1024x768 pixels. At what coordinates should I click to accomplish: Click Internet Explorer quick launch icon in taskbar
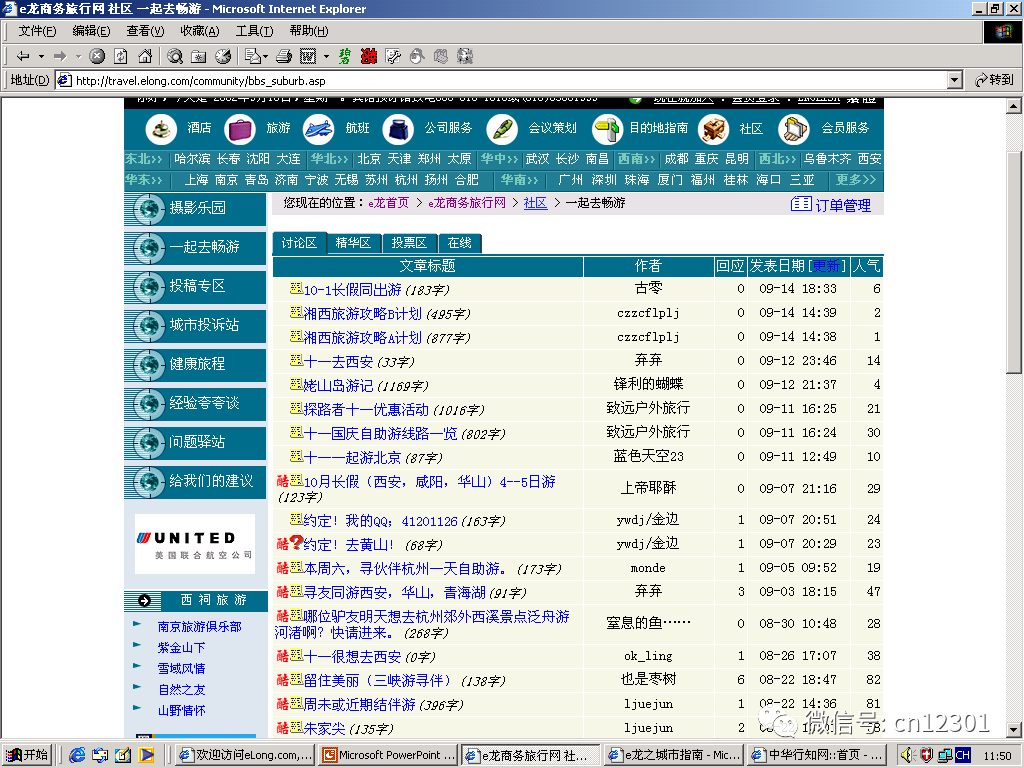[77, 755]
